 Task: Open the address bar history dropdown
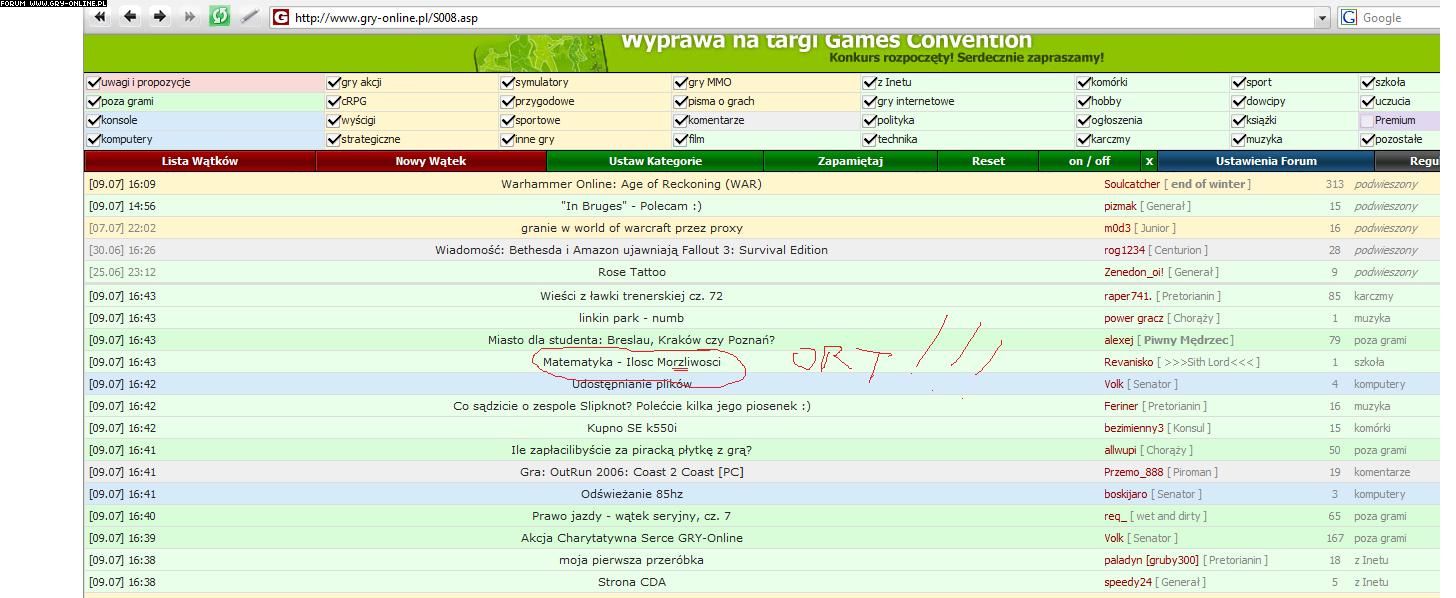click(x=1322, y=17)
